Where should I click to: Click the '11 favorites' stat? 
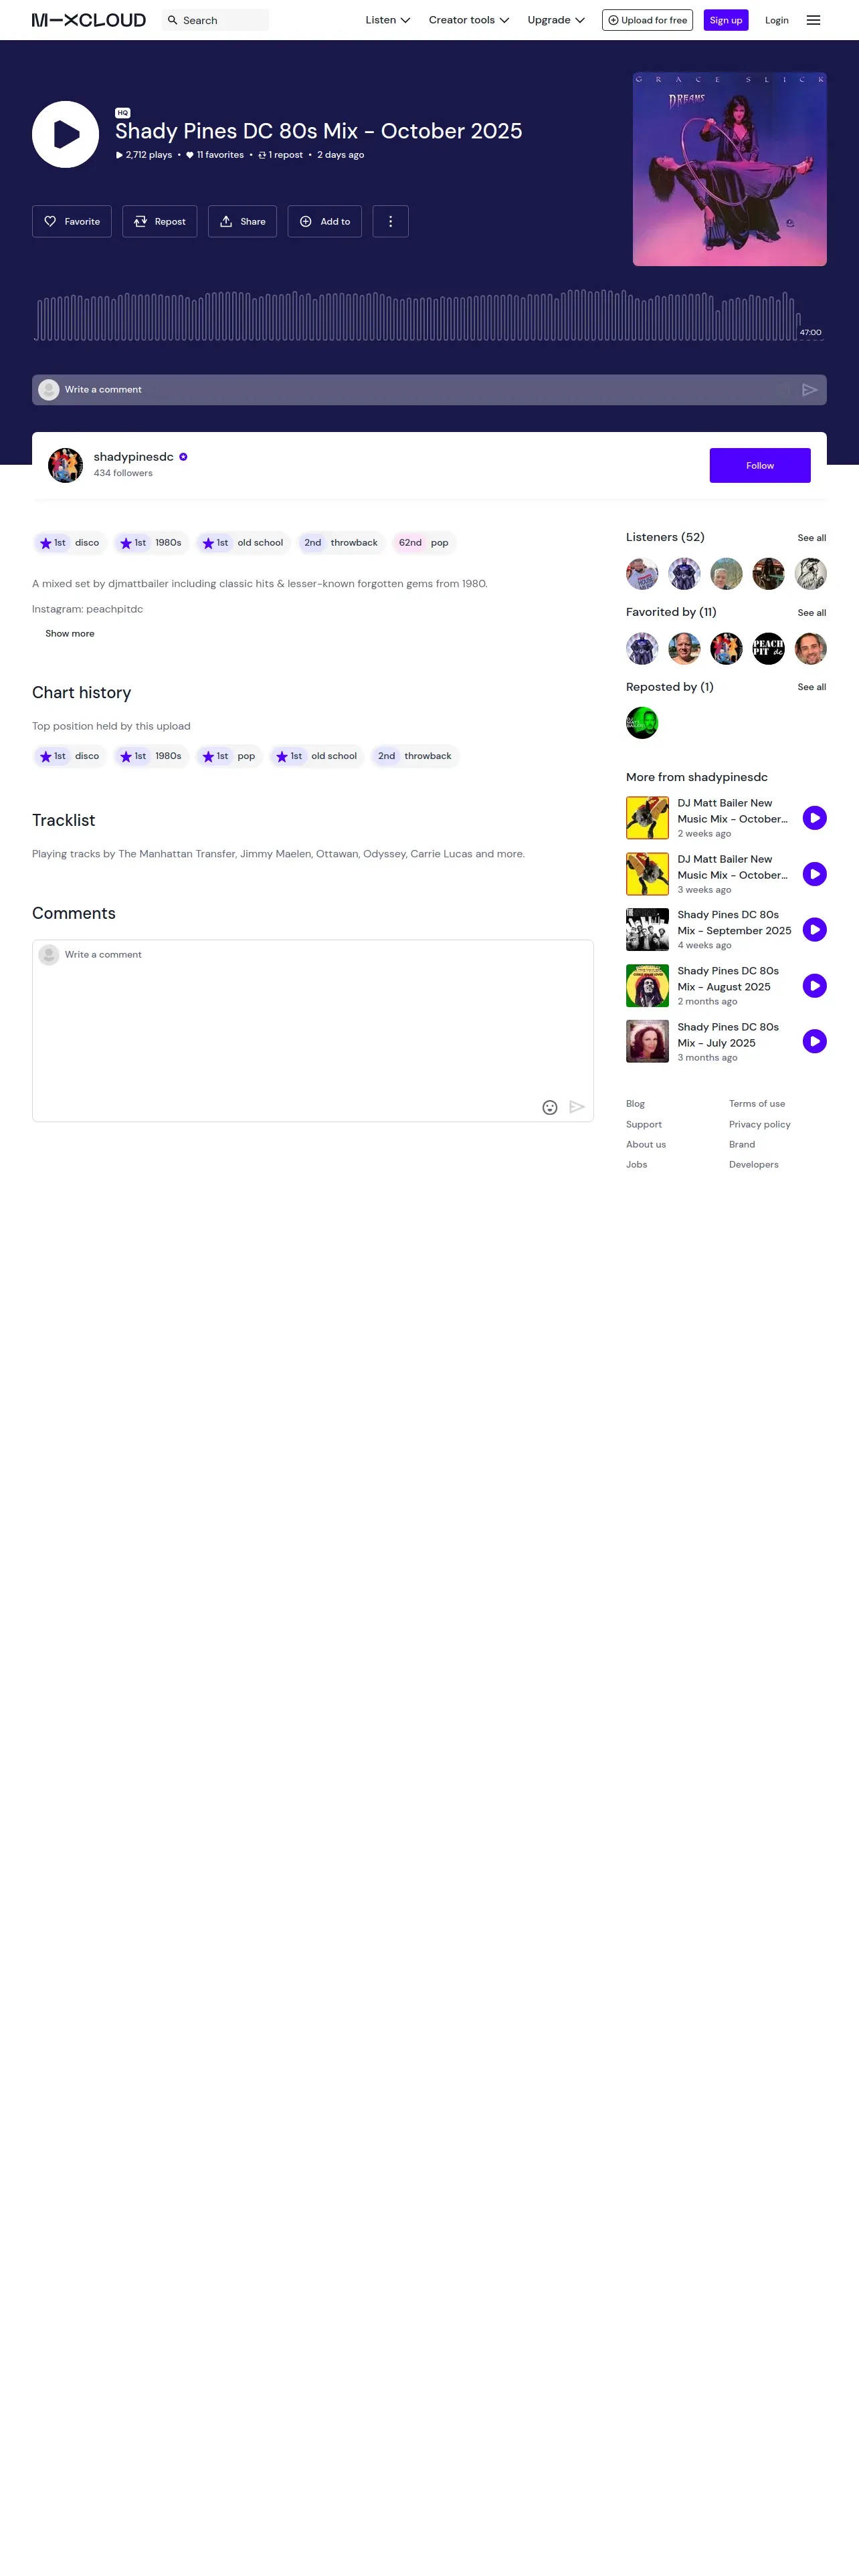pyautogui.click(x=215, y=155)
